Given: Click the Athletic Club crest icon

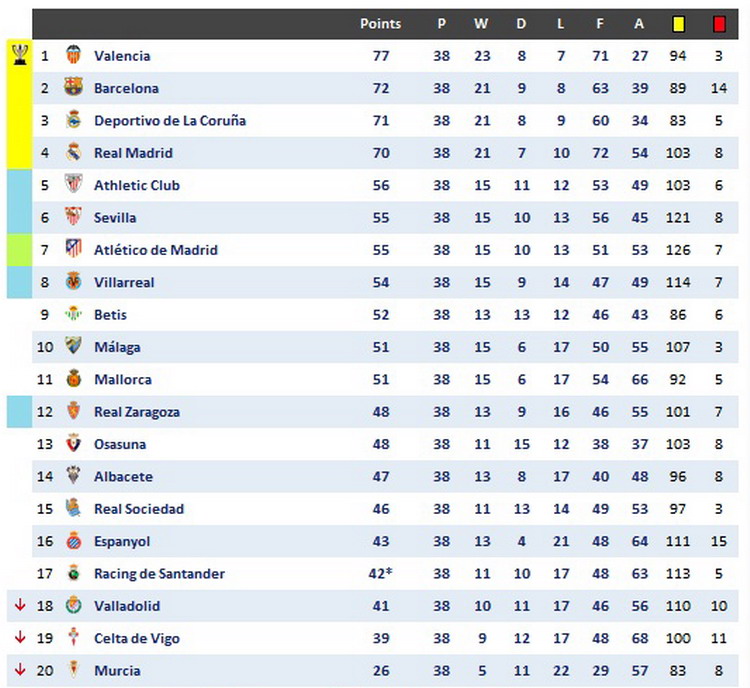Looking at the screenshot, I should tap(73, 185).
